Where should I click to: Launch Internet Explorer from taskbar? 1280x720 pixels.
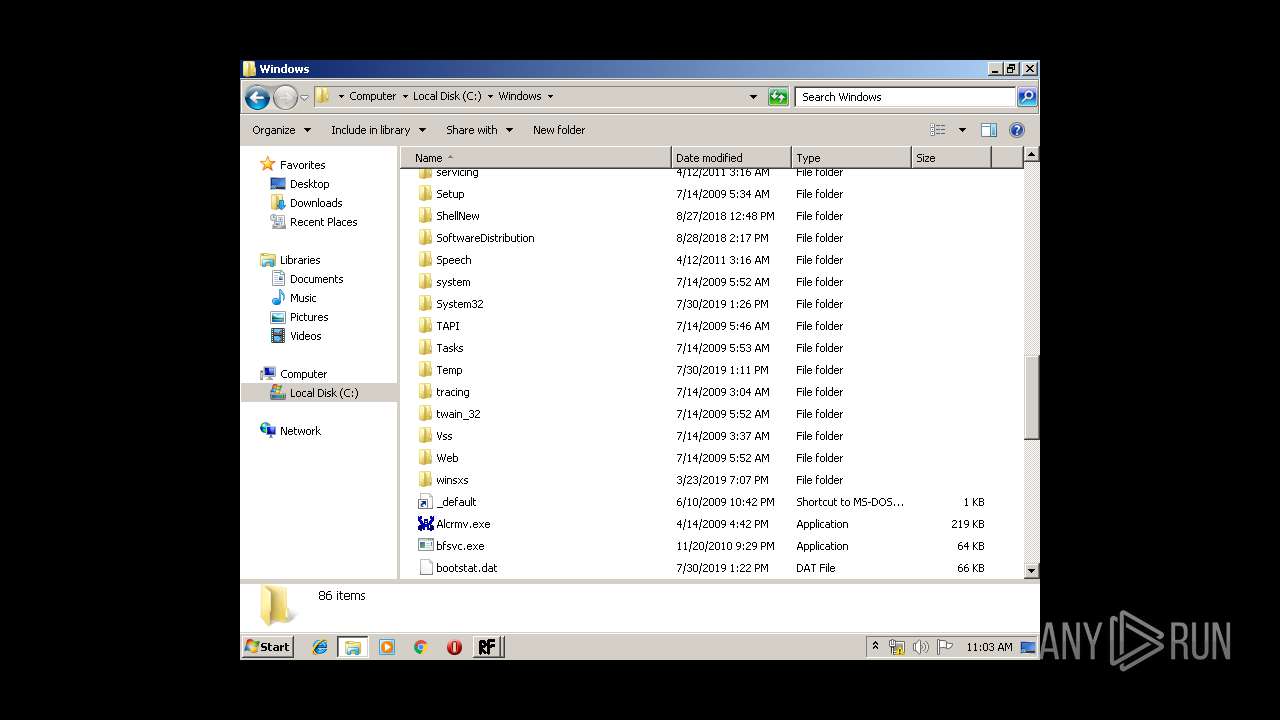click(x=320, y=647)
